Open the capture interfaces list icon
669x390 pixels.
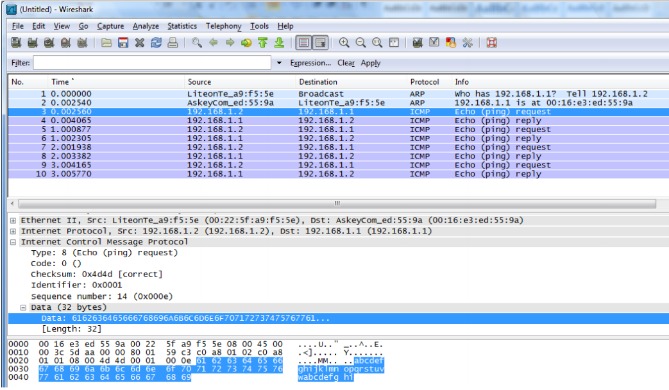click(16, 43)
